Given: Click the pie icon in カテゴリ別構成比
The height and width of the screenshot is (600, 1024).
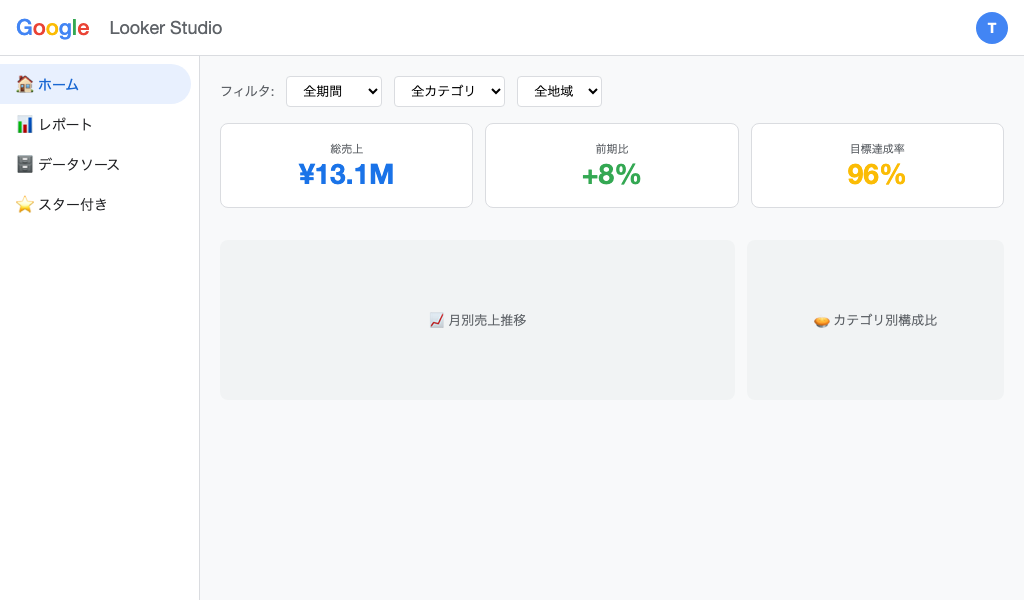Looking at the screenshot, I should [821, 321].
